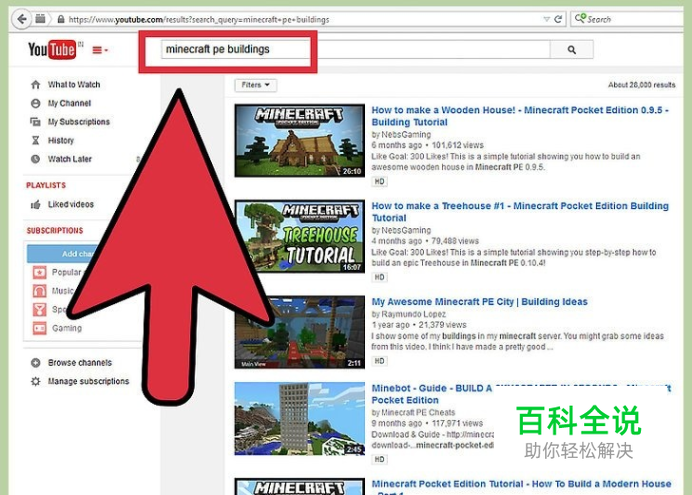
Task: Click the YouTube search text field
Action: [x=355, y=49]
